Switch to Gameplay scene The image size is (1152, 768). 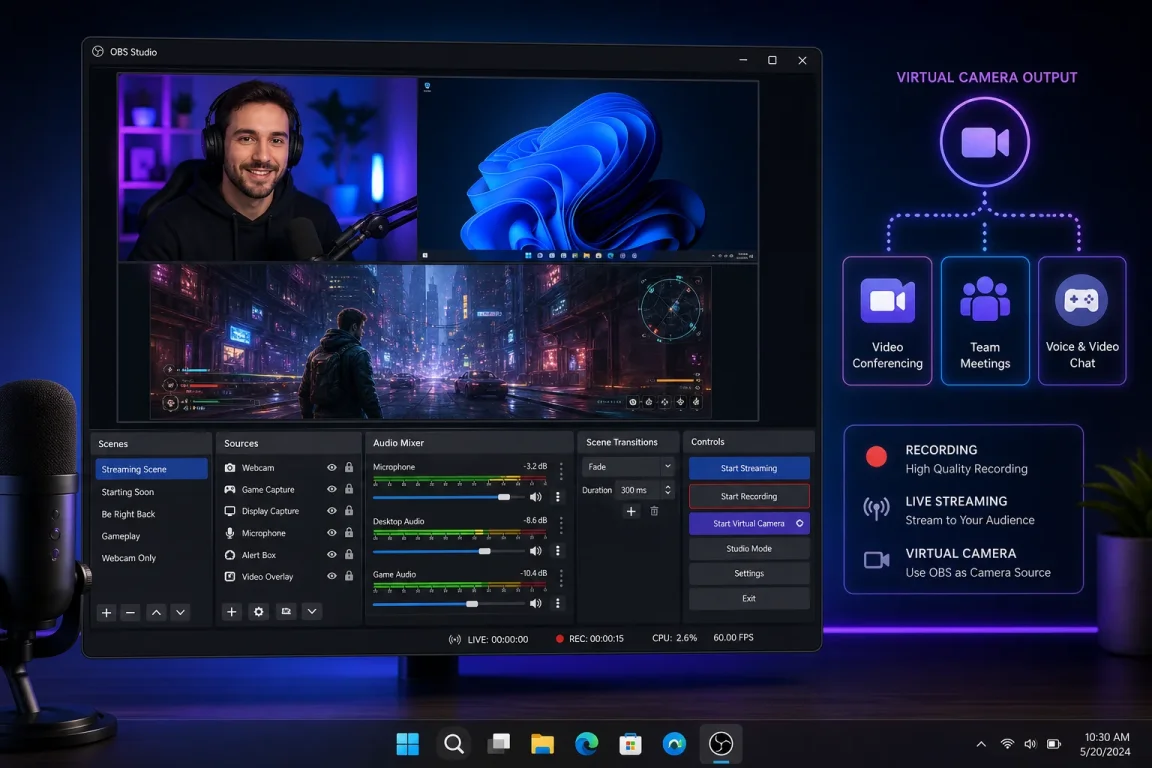151,536
